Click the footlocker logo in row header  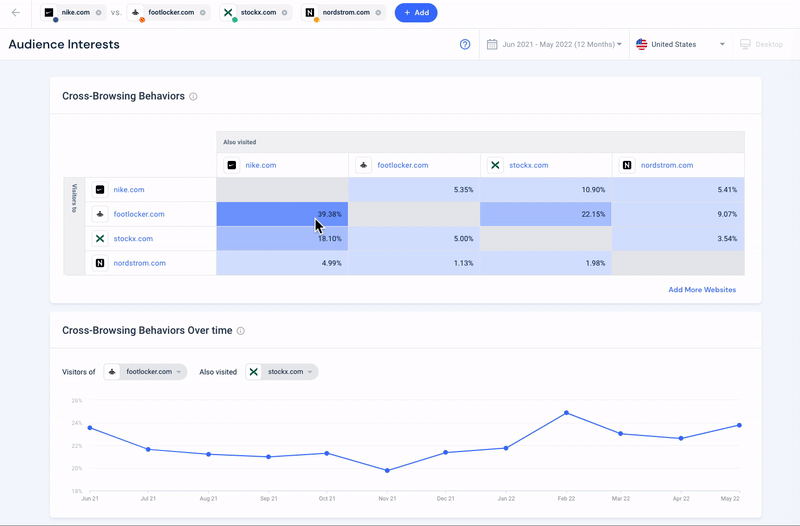pyautogui.click(x=100, y=214)
